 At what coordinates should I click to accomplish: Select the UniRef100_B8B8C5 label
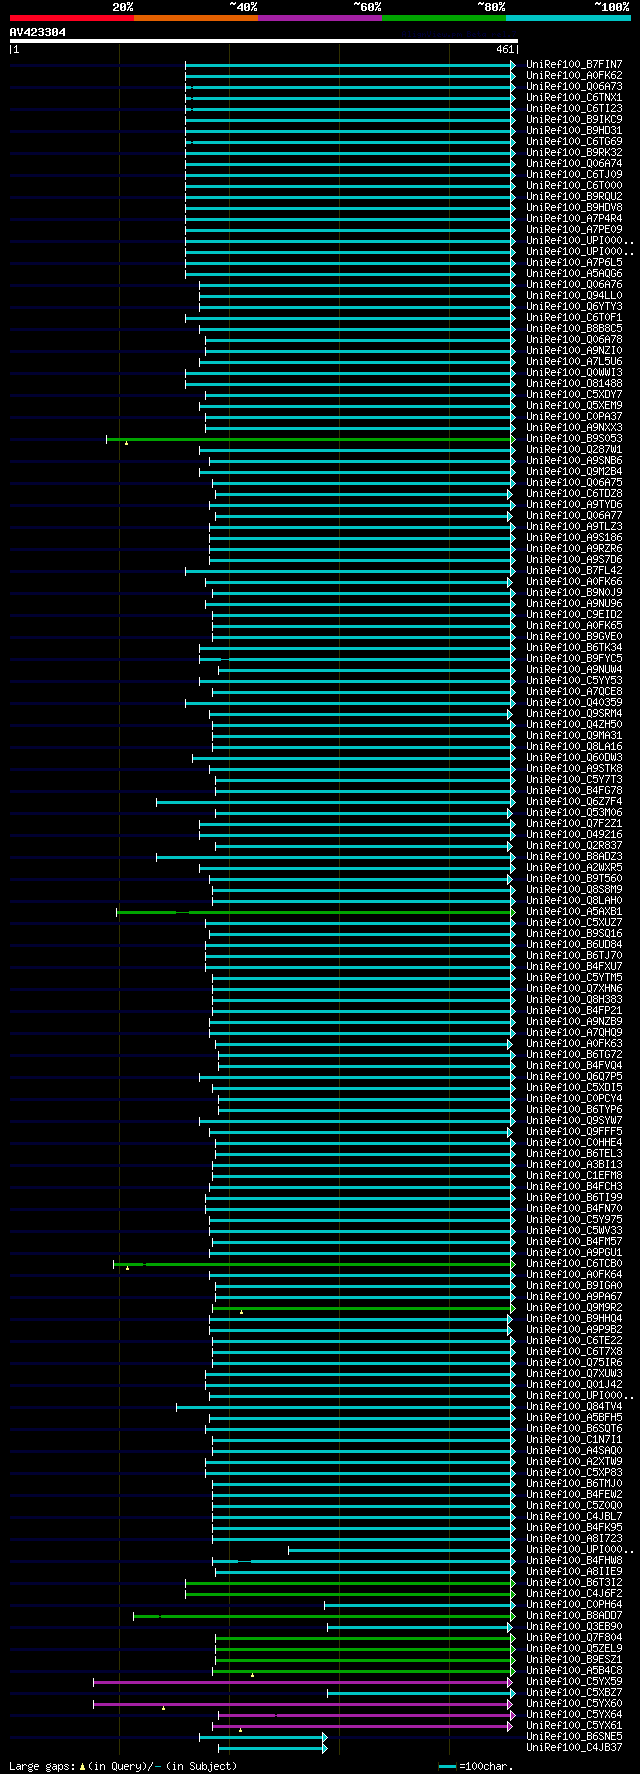574,329
